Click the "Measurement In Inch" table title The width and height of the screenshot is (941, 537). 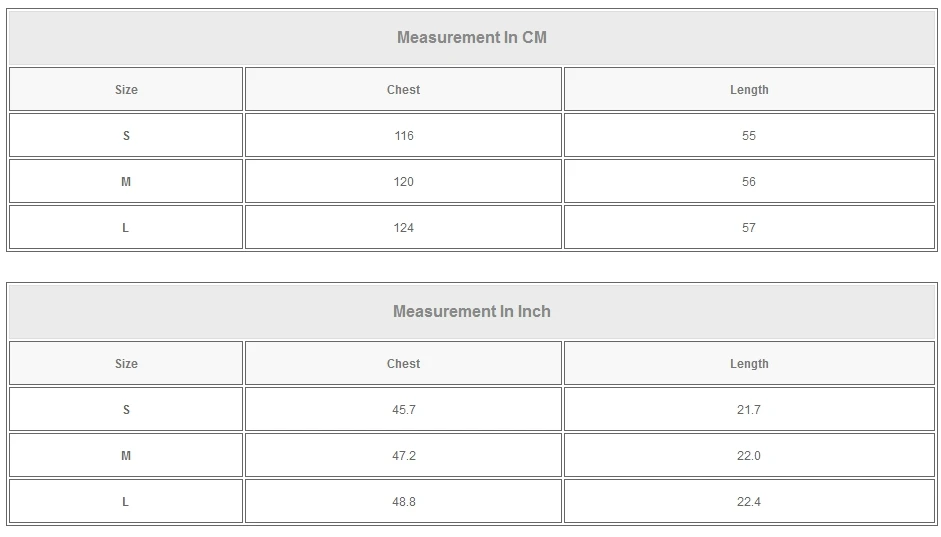click(472, 312)
